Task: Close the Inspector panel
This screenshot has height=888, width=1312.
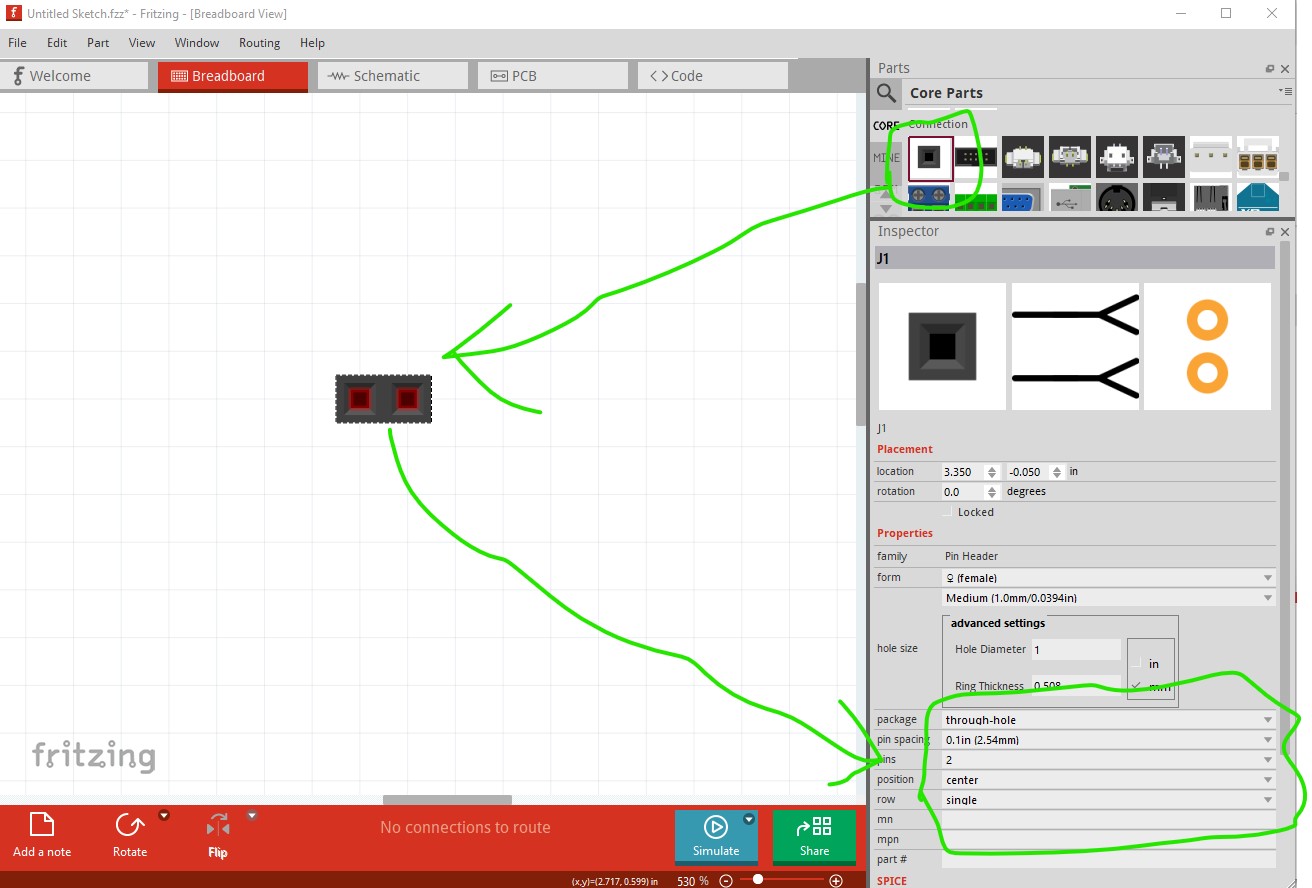Action: click(1285, 232)
